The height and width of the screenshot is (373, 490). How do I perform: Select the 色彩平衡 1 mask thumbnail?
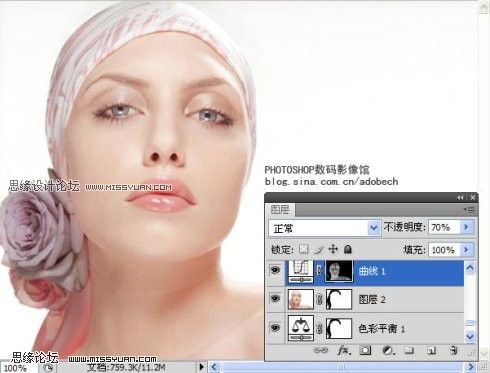(x=339, y=328)
